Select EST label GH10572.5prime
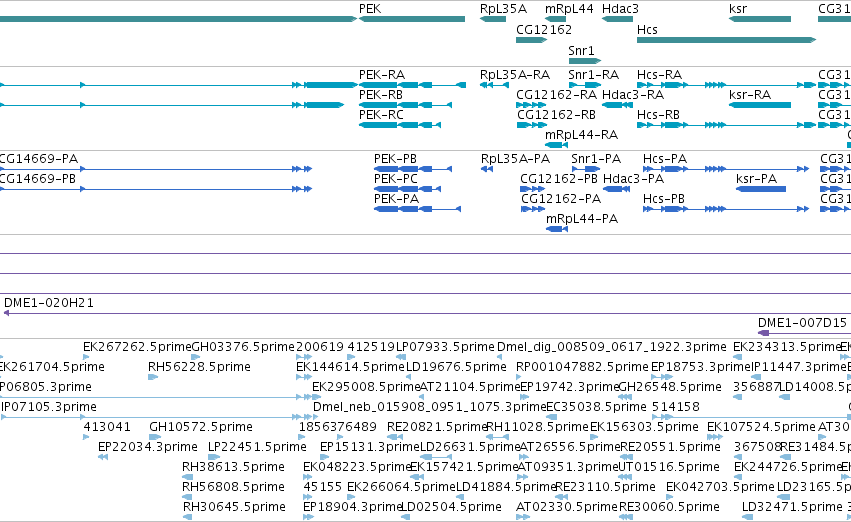 coord(201,427)
